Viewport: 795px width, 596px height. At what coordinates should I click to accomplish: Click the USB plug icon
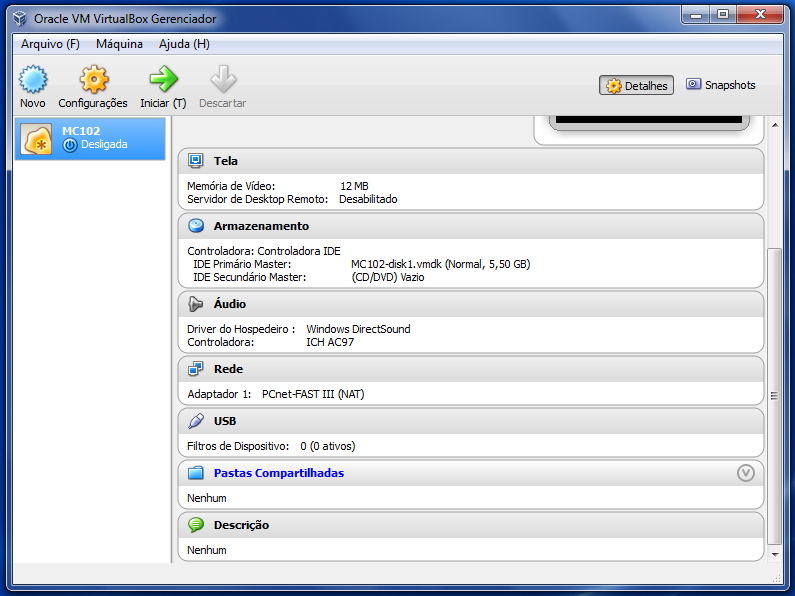tap(196, 421)
